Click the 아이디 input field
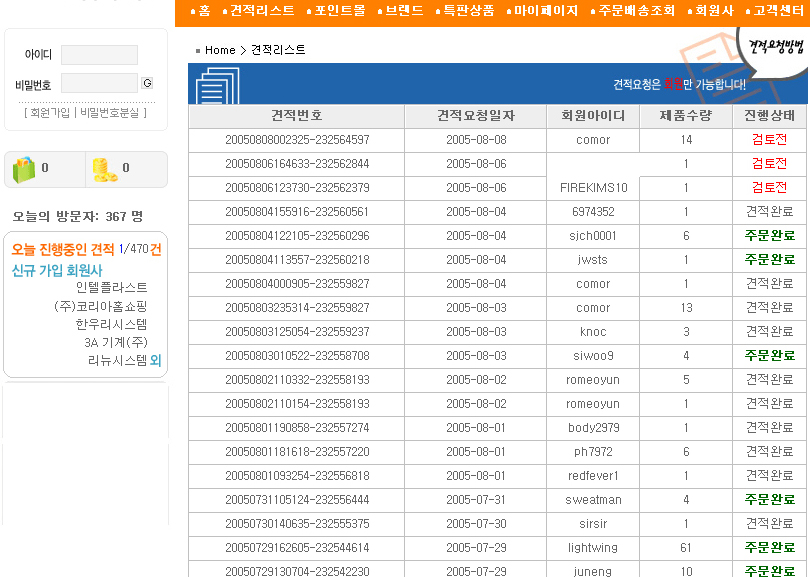 click(99, 55)
